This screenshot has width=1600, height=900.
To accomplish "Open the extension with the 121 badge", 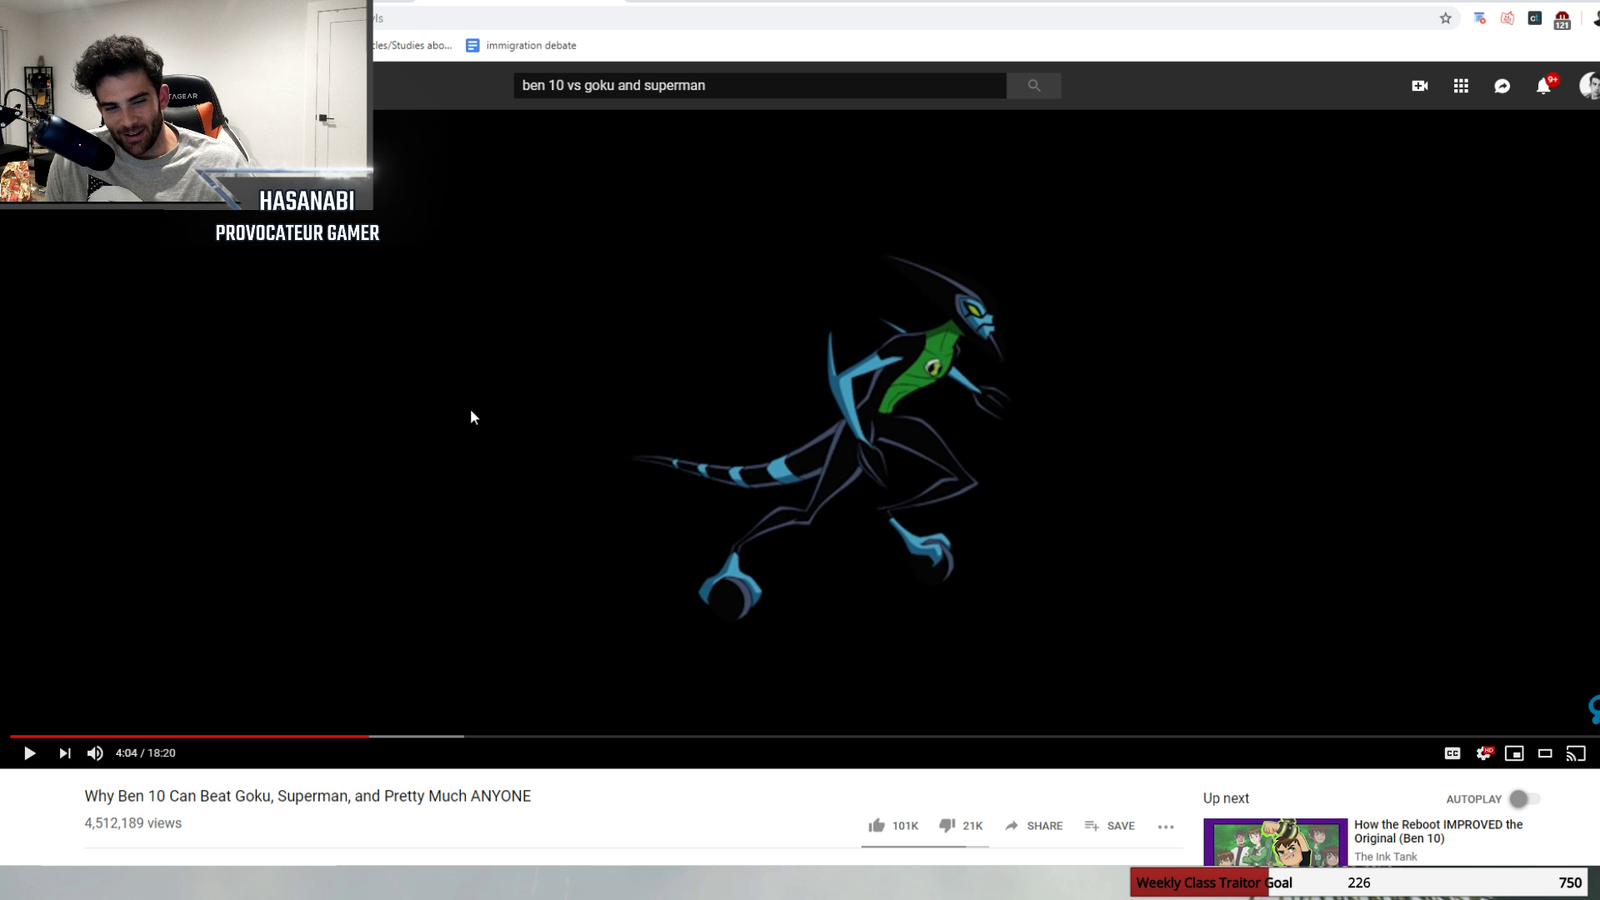I will pyautogui.click(x=1562, y=19).
